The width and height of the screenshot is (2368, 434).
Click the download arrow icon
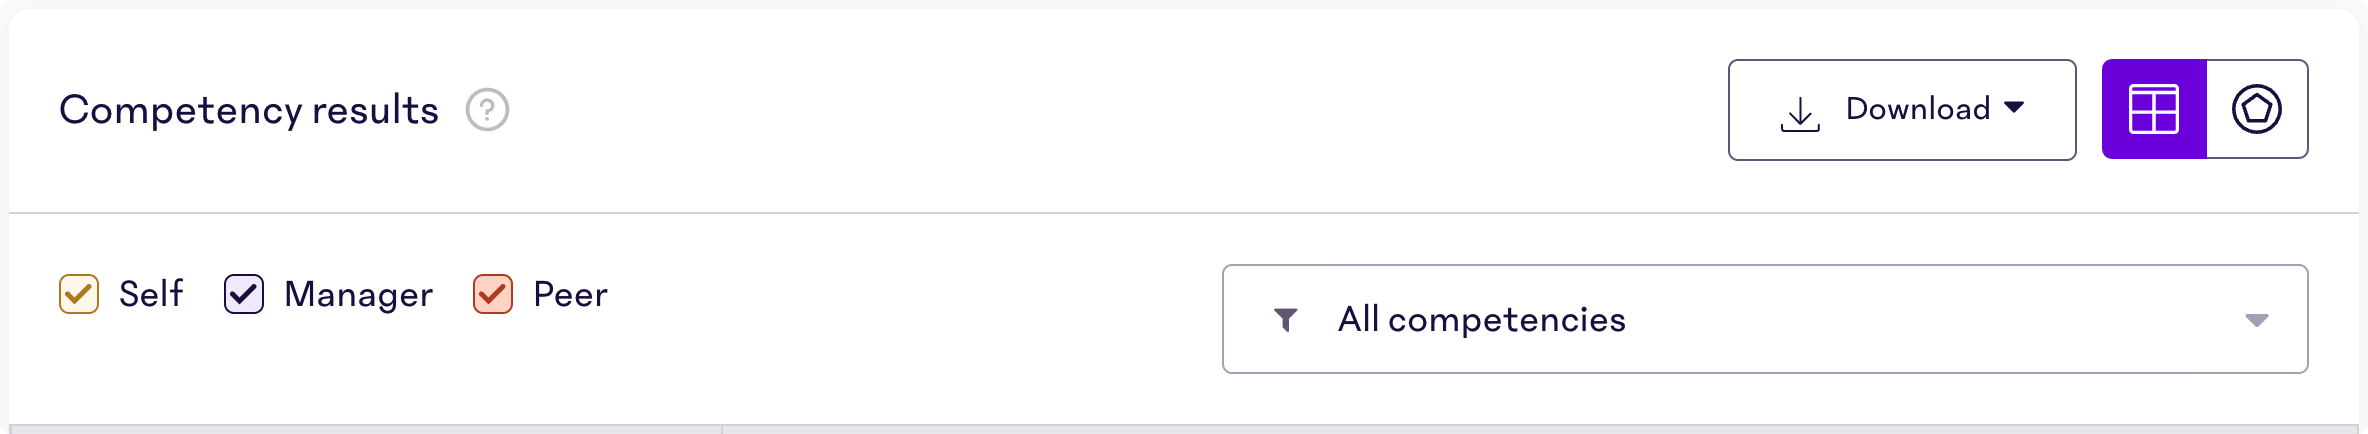[x=1800, y=114]
